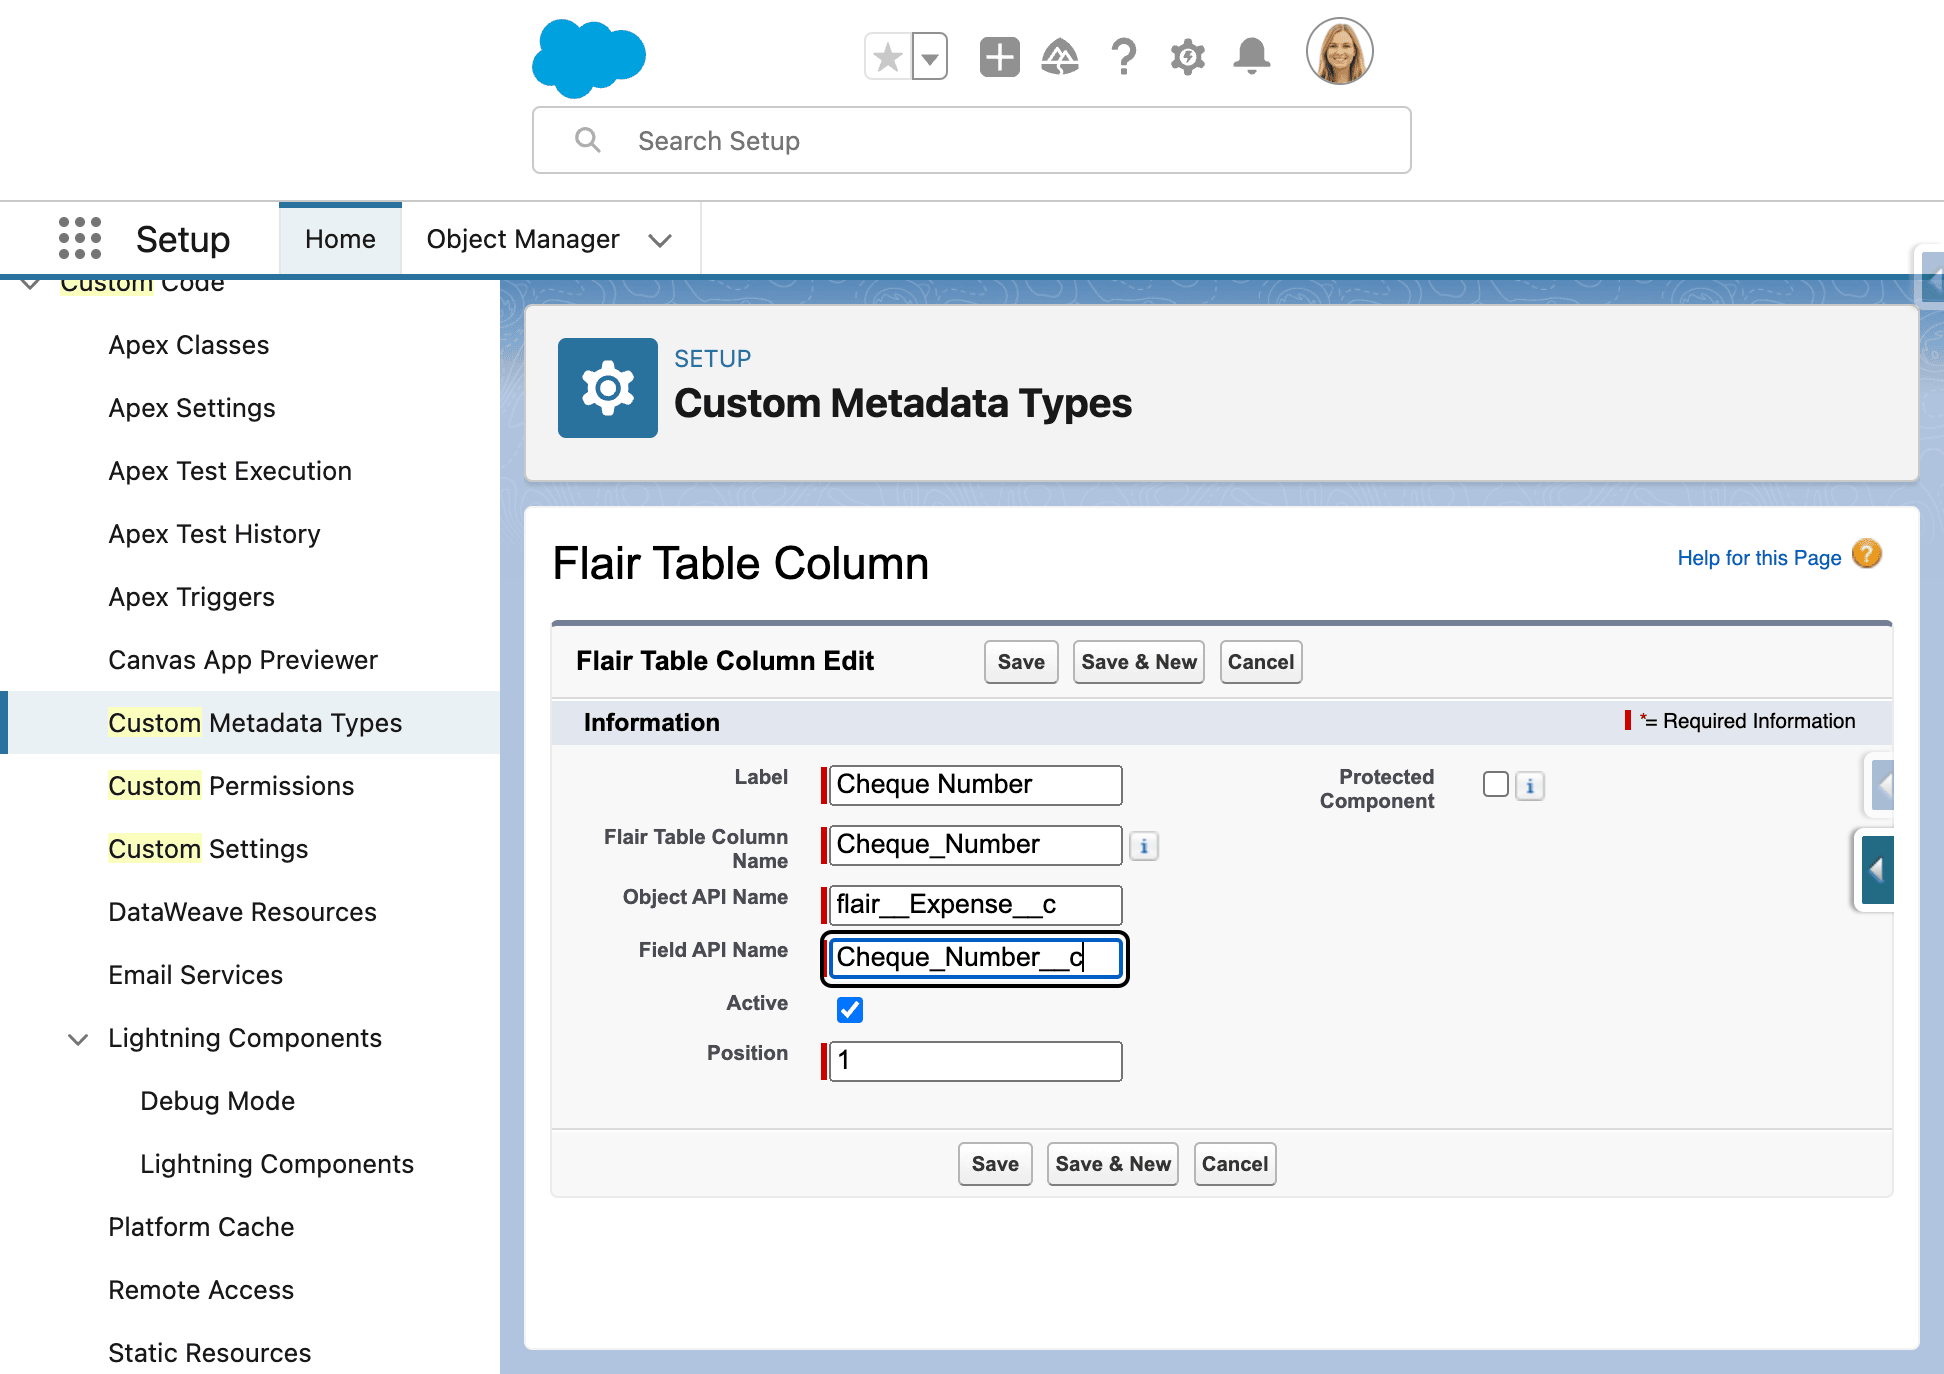Click the top Save button

pos(1021,662)
